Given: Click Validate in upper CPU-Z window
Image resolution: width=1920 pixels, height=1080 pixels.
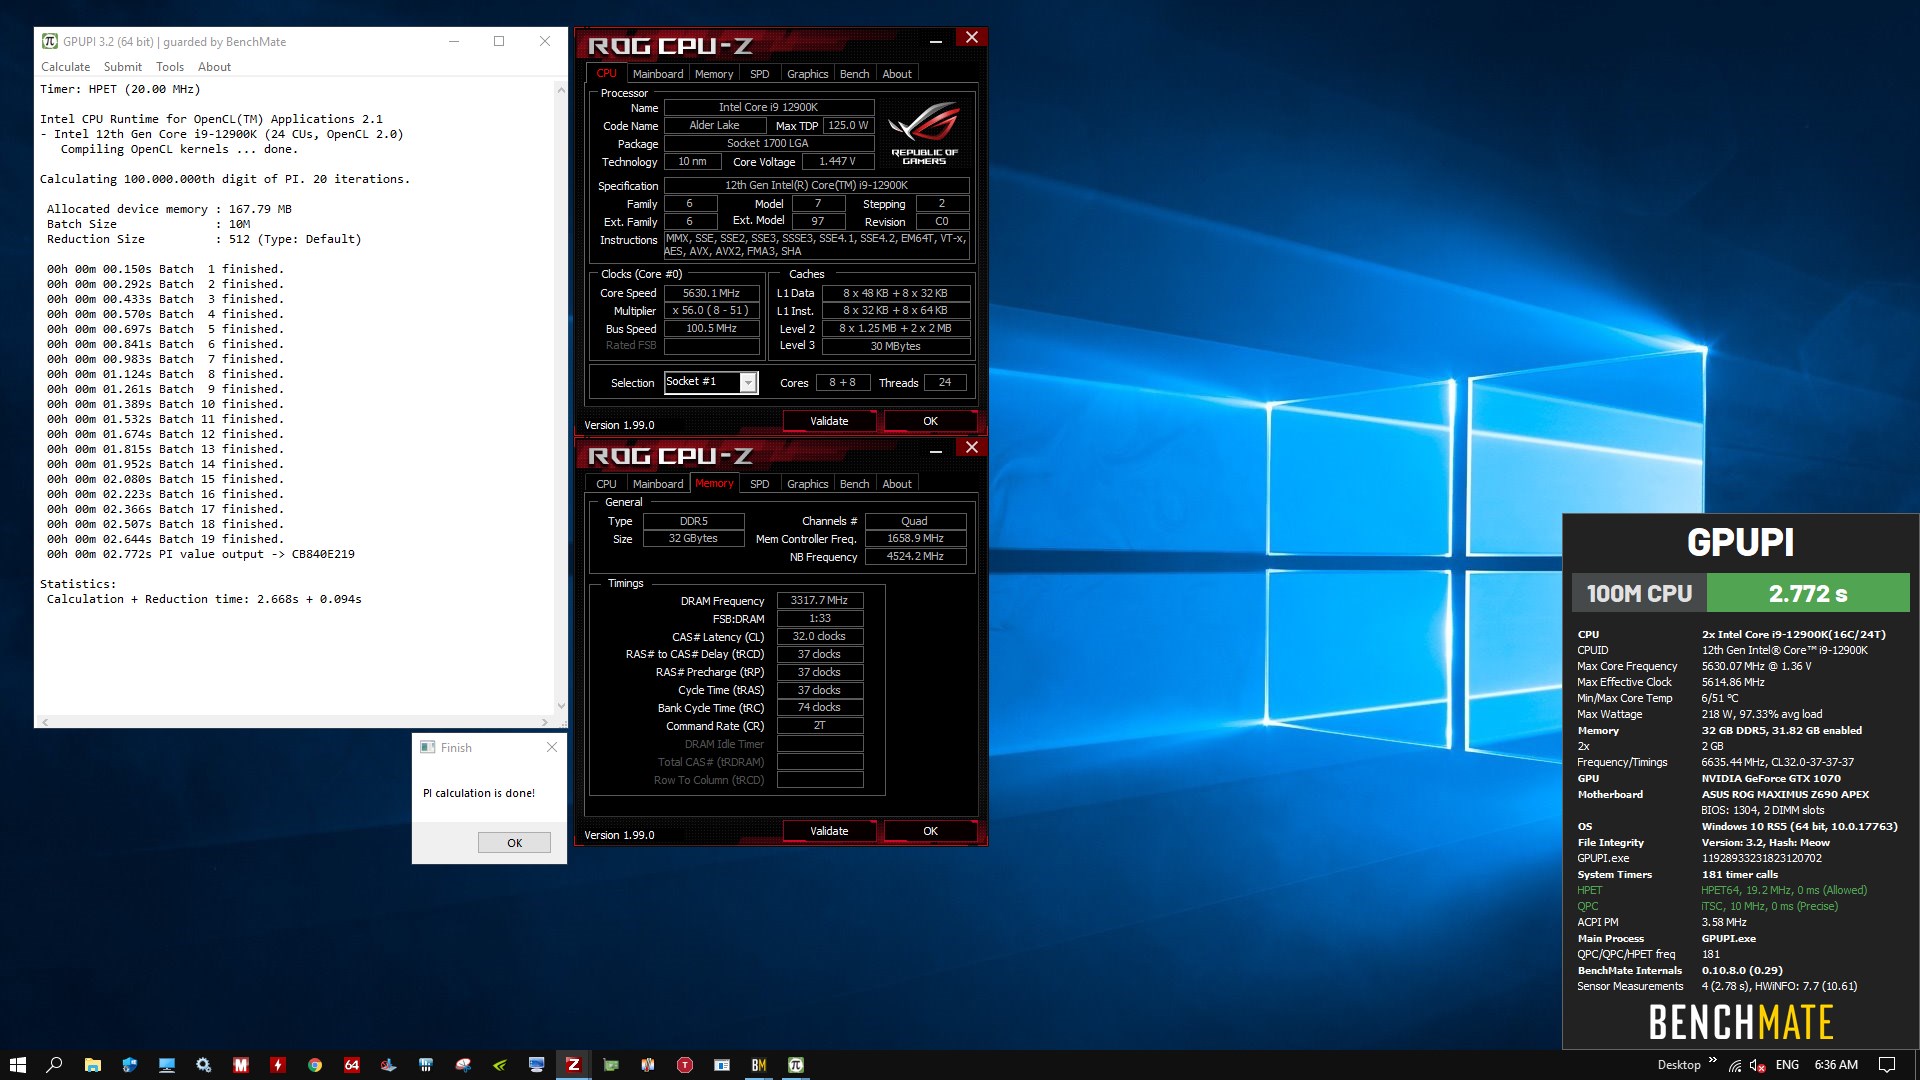Looking at the screenshot, I should tap(829, 421).
